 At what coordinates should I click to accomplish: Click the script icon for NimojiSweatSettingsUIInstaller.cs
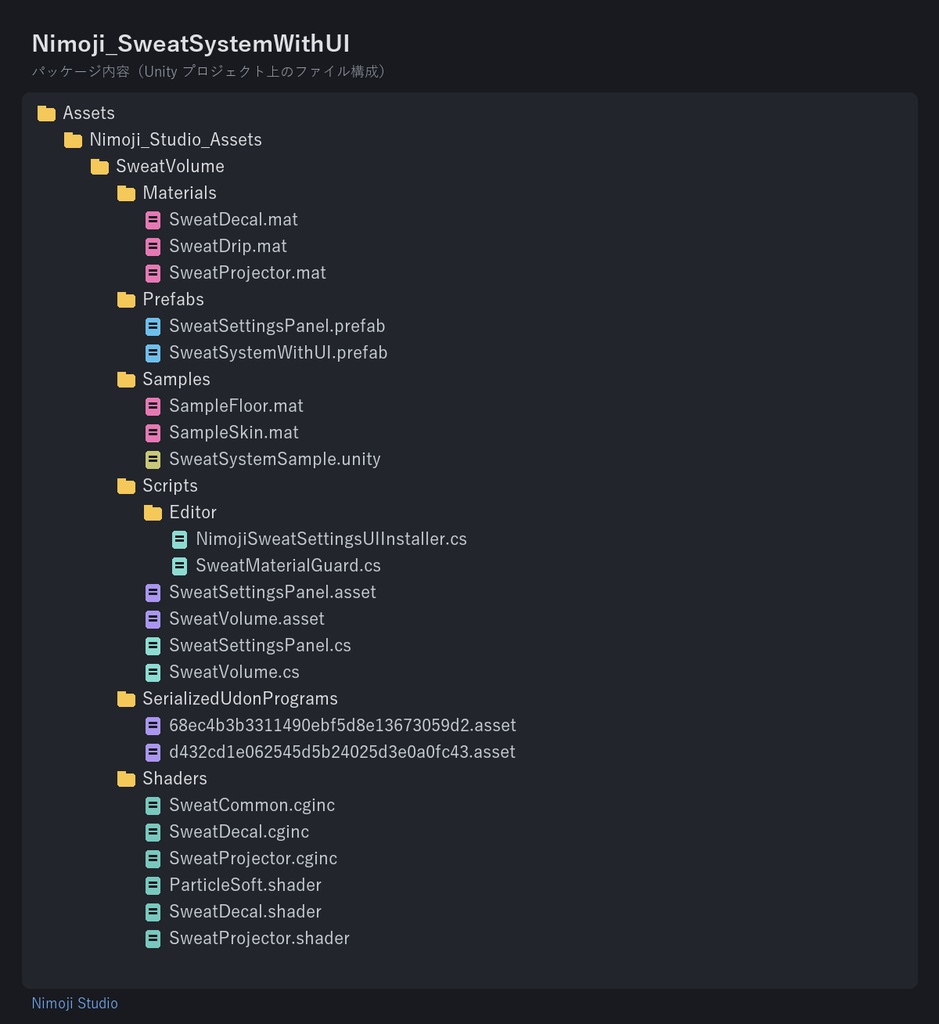tap(180, 539)
